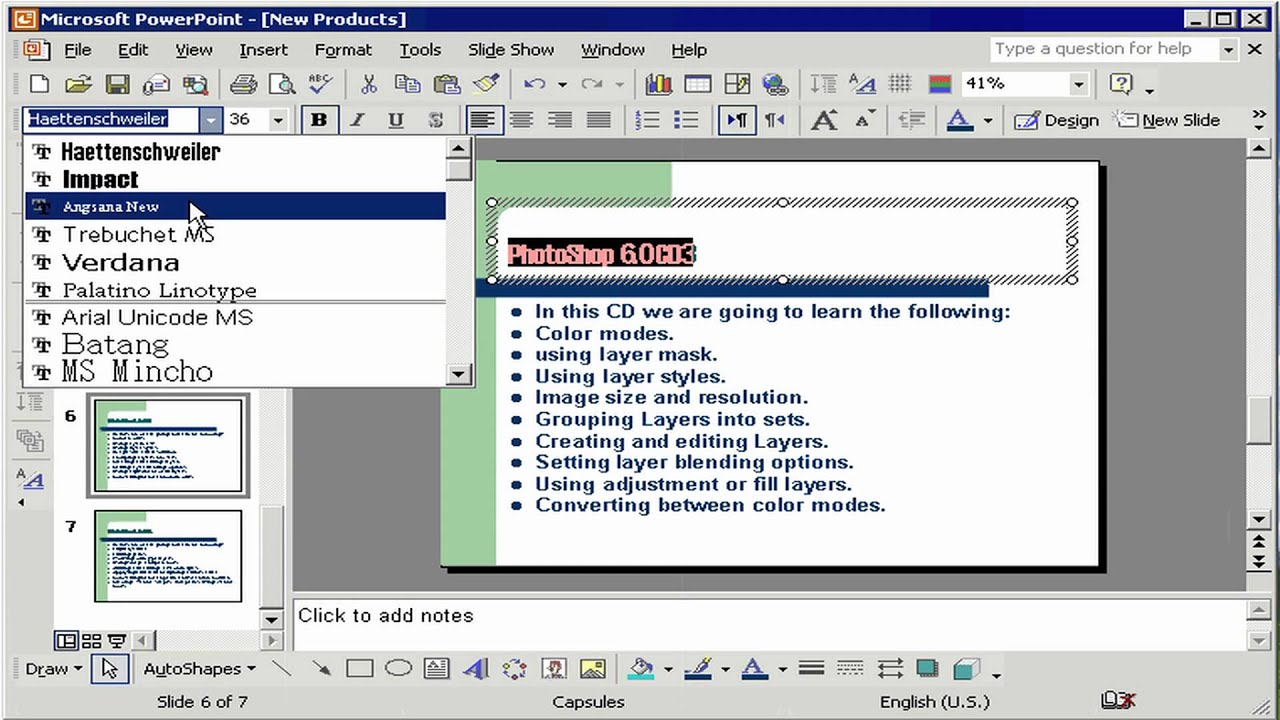Choose the Line Style icon
The width and height of the screenshot is (1280, 720).
pyautogui.click(x=811, y=669)
